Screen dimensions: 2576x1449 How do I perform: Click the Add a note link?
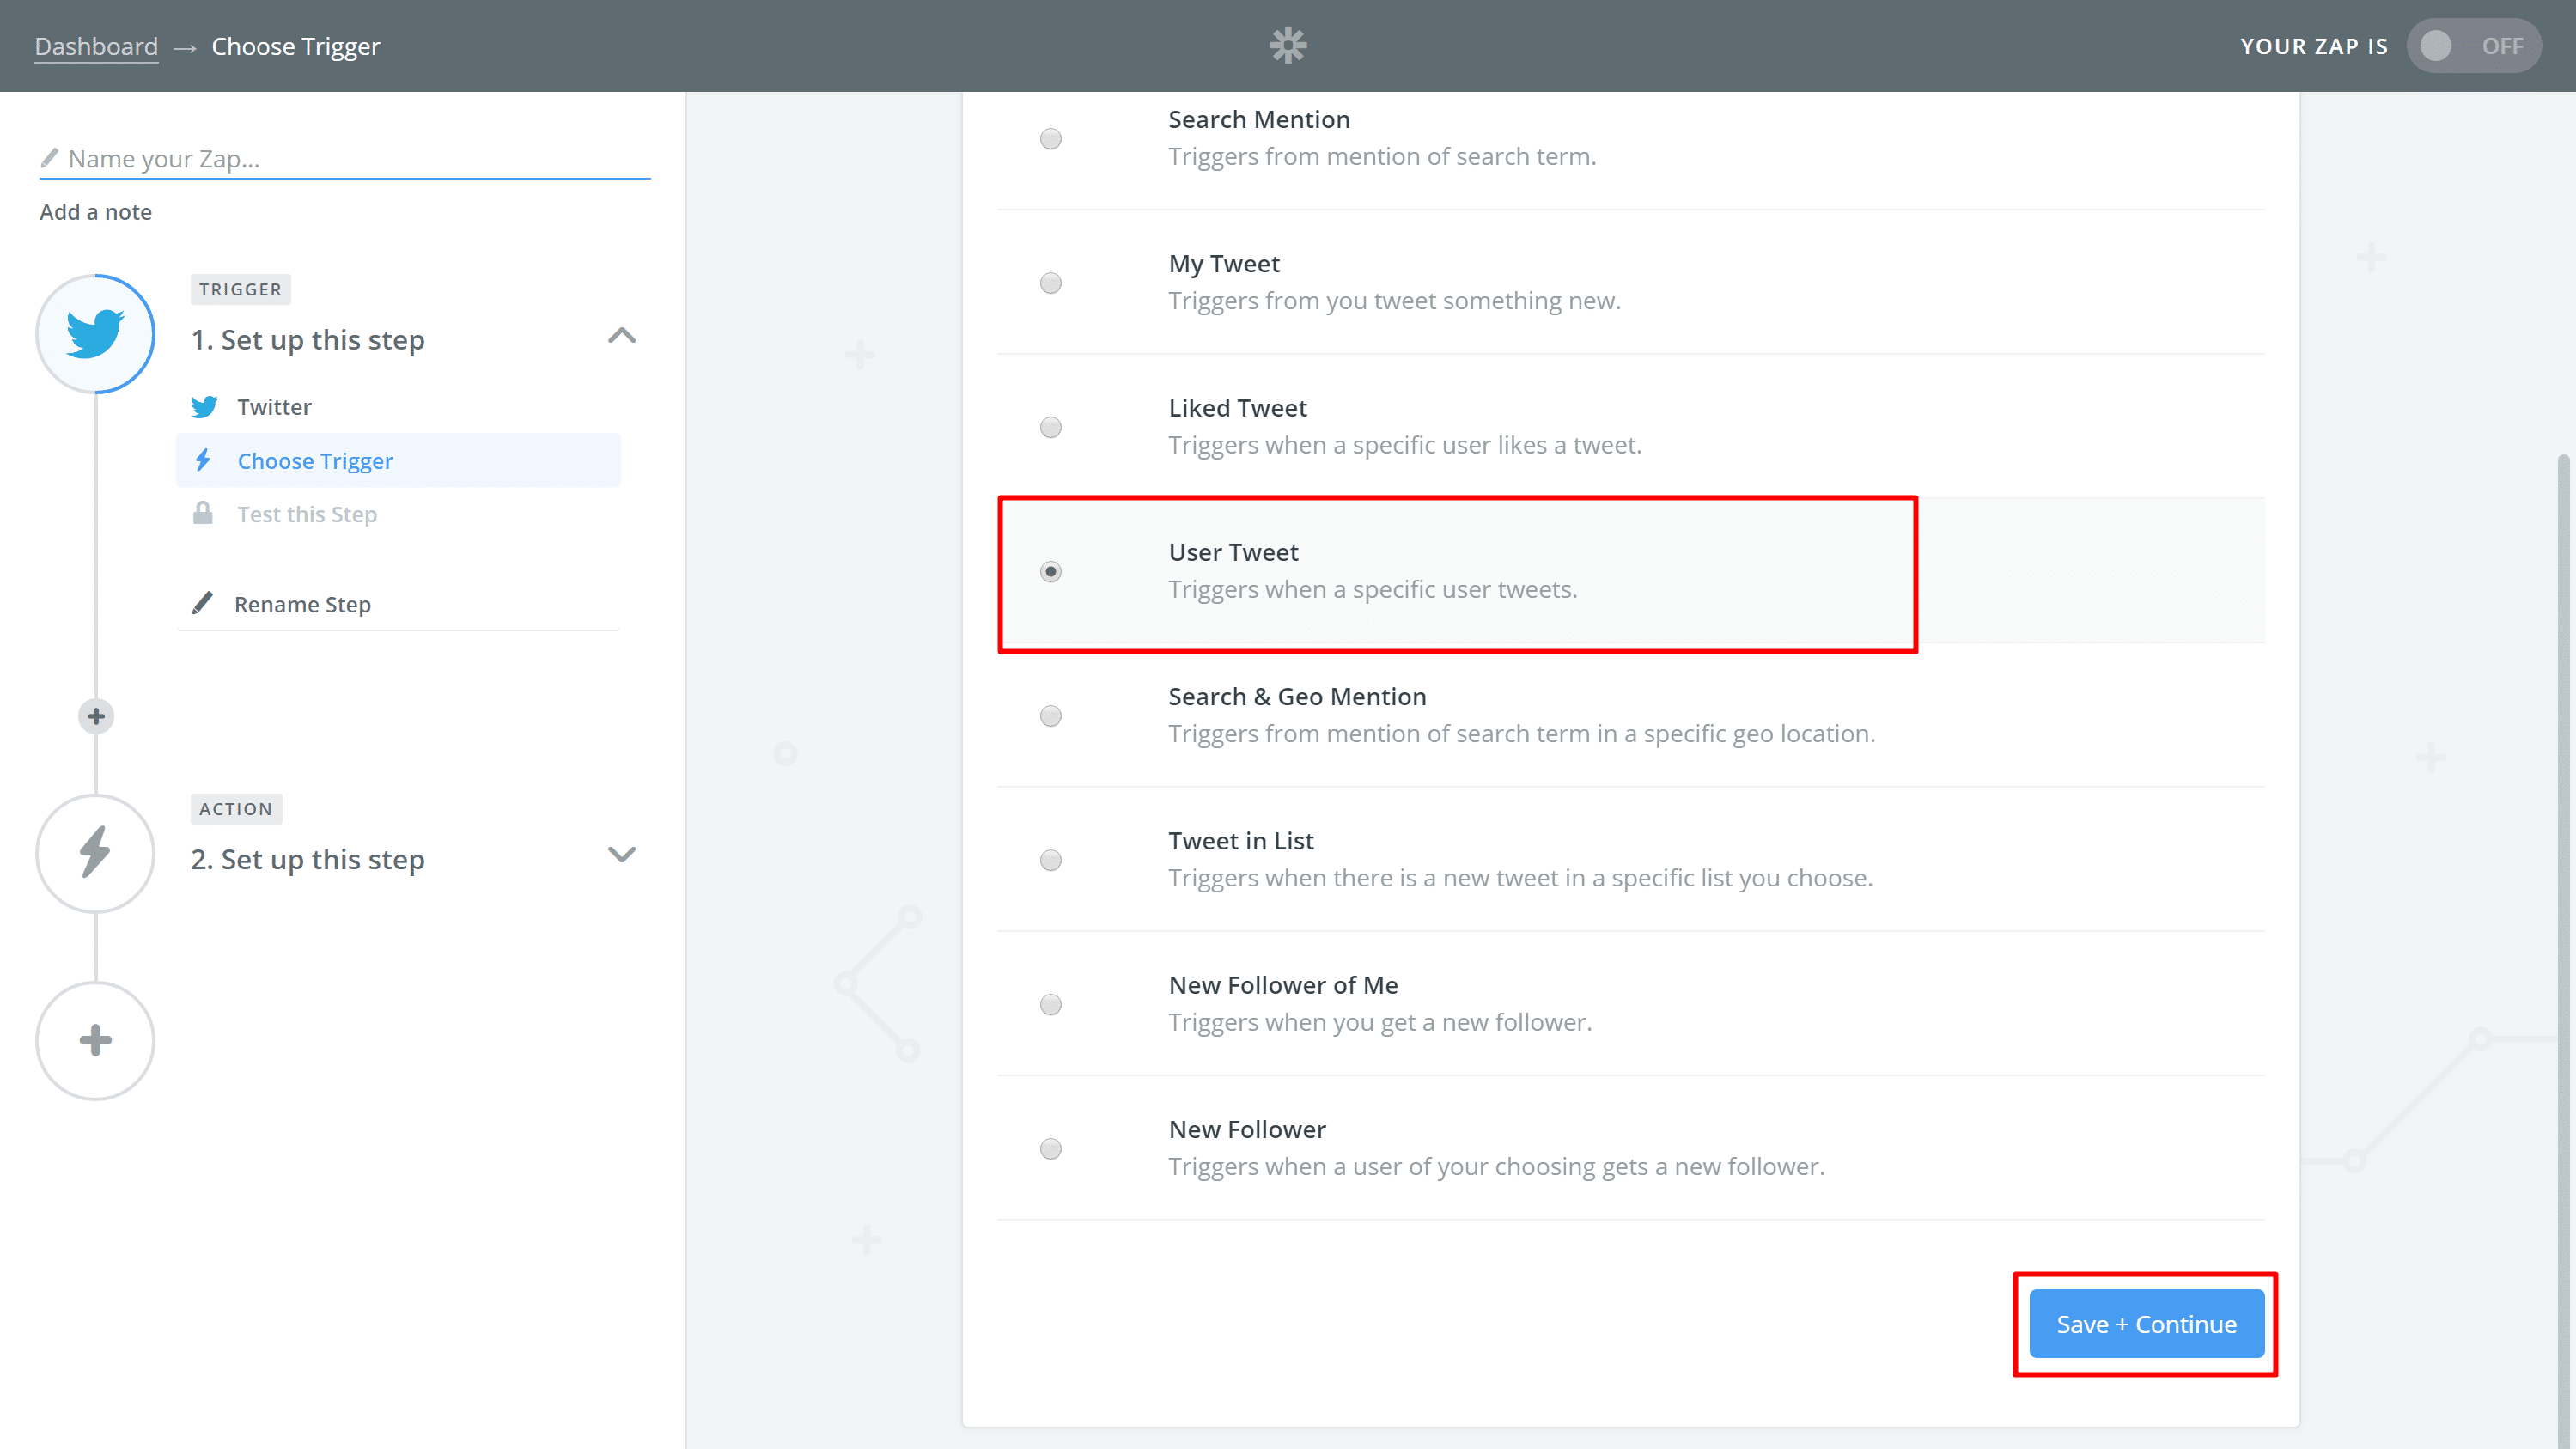coord(96,212)
